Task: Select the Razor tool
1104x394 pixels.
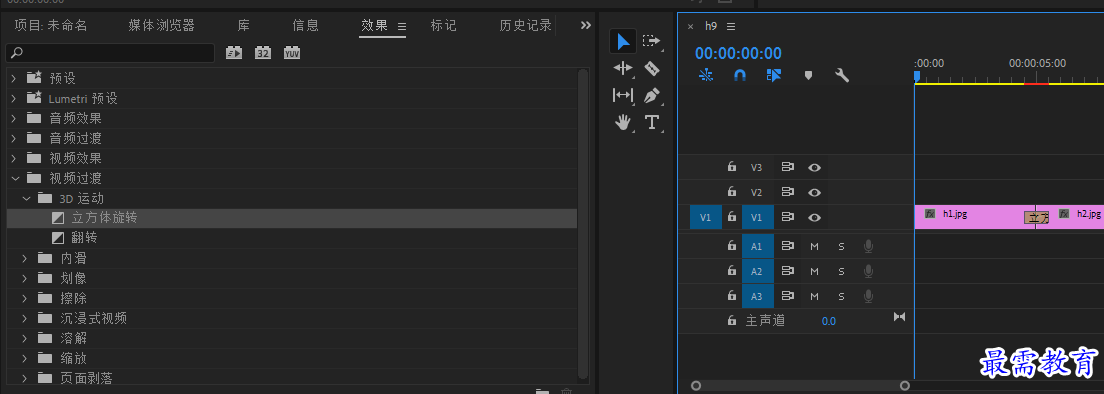Action: tap(652, 68)
